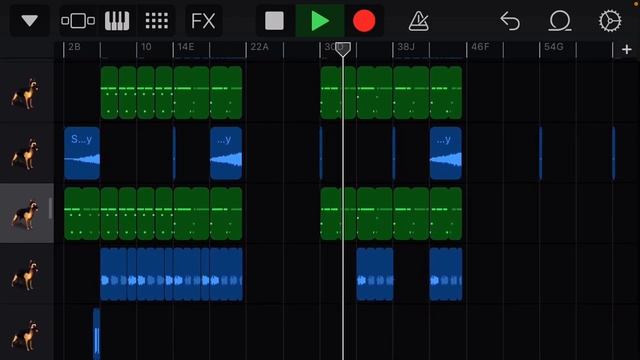Select the second dog track header
Image resolution: width=640 pixels, height=360 pixels.
(x=27, y=153)
